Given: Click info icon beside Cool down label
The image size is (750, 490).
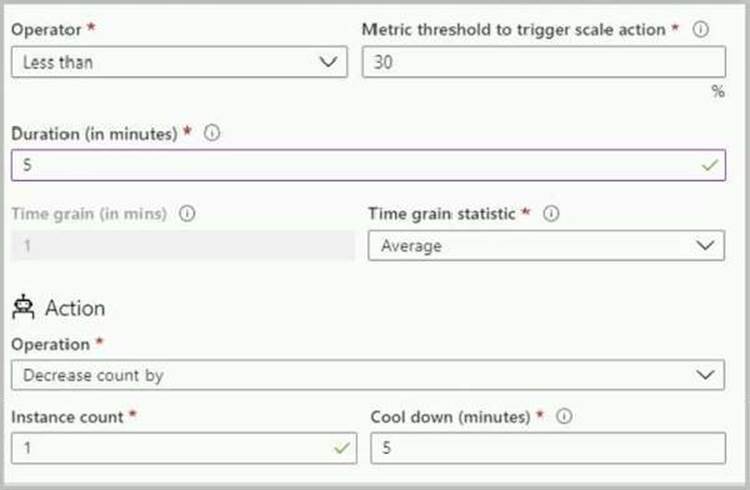Looking at the screenshot, I should [564, 416].
